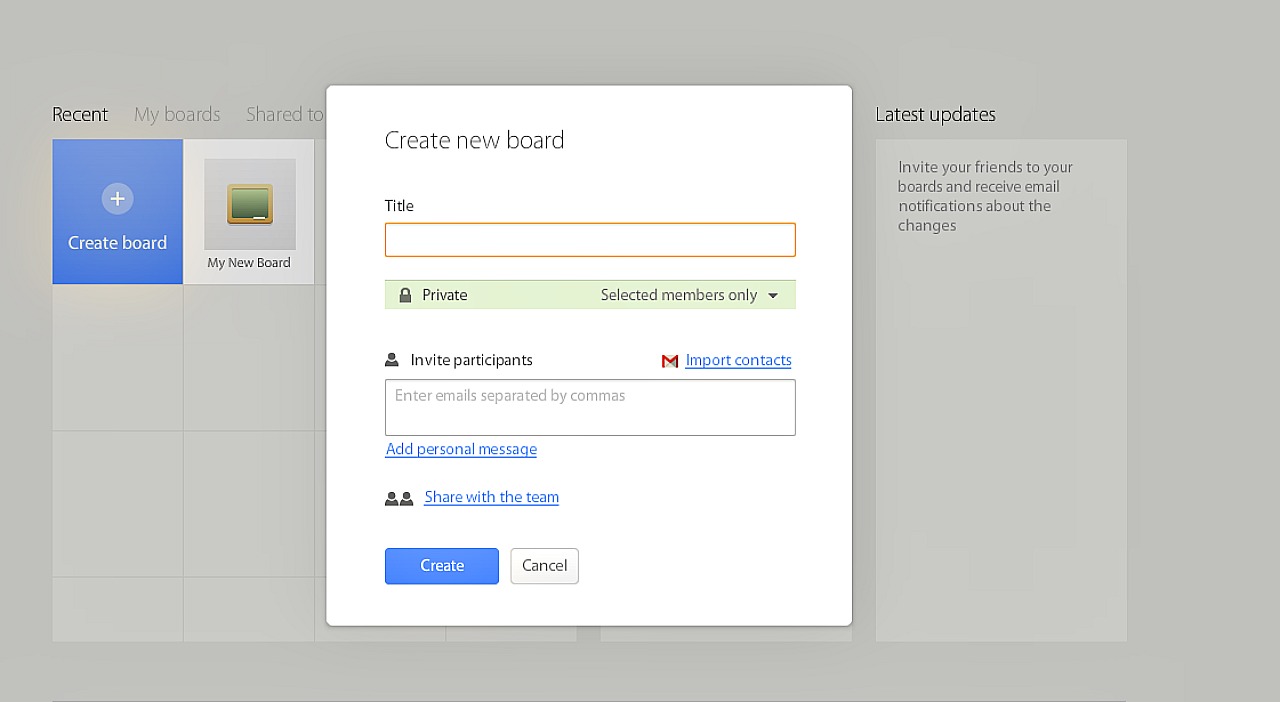Viewport: 1280px width, 702px height.
Task: Click the Create board blue tile
Action: pyautogui.click(x=117, y=211)
